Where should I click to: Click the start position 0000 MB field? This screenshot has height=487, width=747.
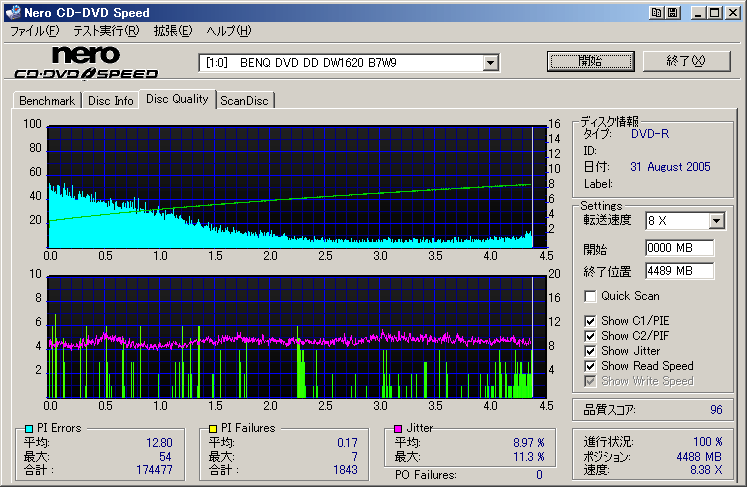[680, 248]
